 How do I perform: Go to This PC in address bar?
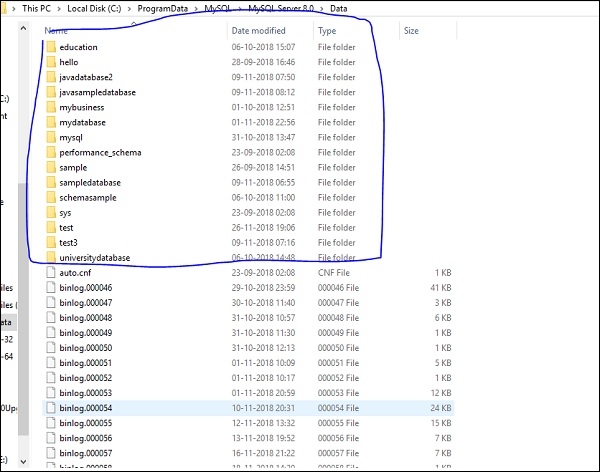point(36,8)
